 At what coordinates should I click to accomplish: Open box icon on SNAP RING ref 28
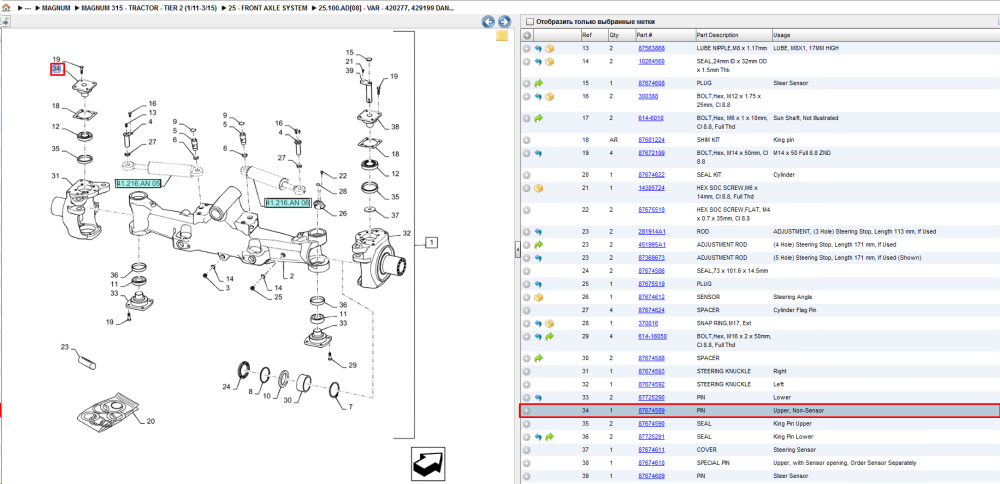pyautogui.click(x=549, y=323)
